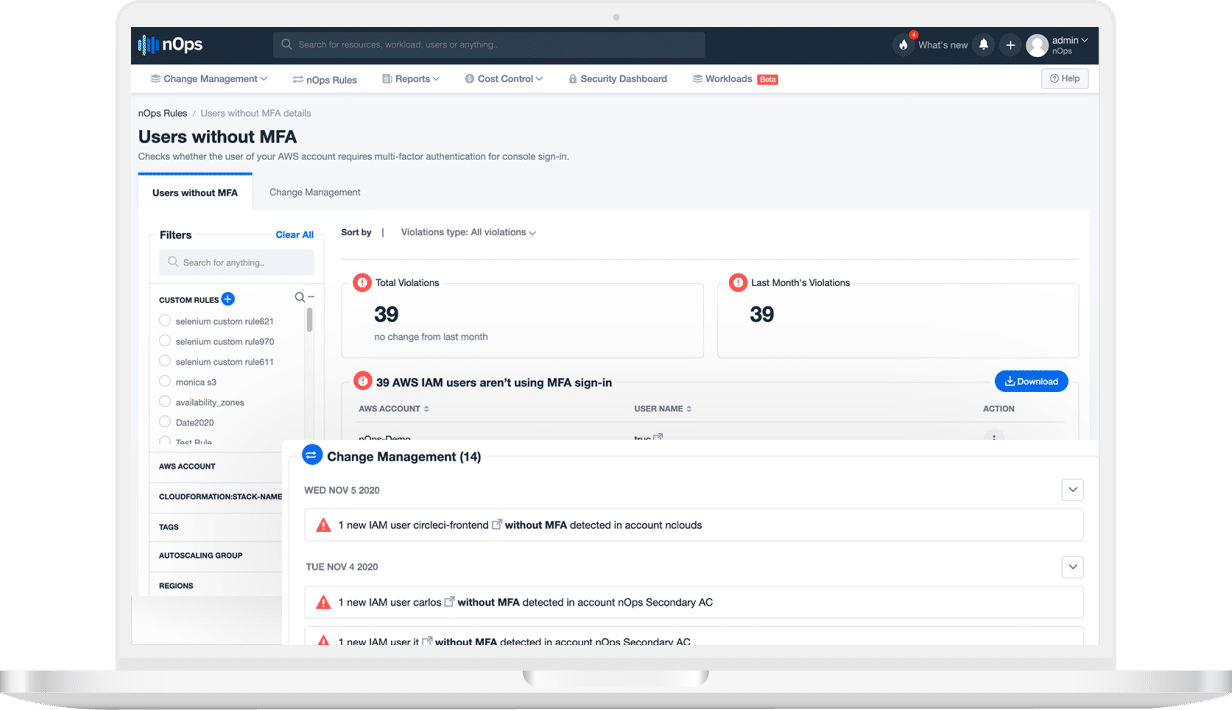Click Clear All filters link
This screenshot has height=710, width=1232.
point(295,235)
